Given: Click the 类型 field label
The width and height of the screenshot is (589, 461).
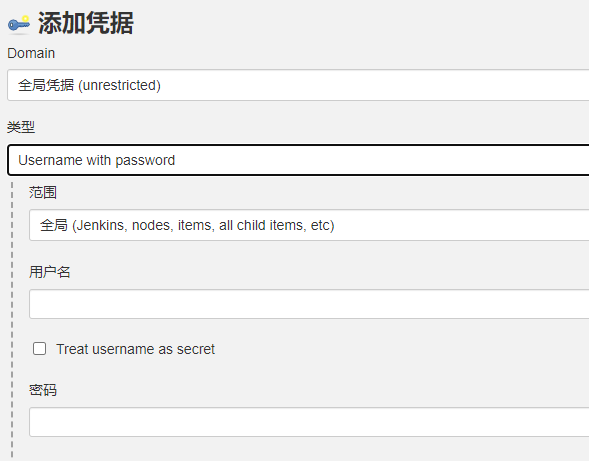Looking at the screenshot, I should click(21, 127).
